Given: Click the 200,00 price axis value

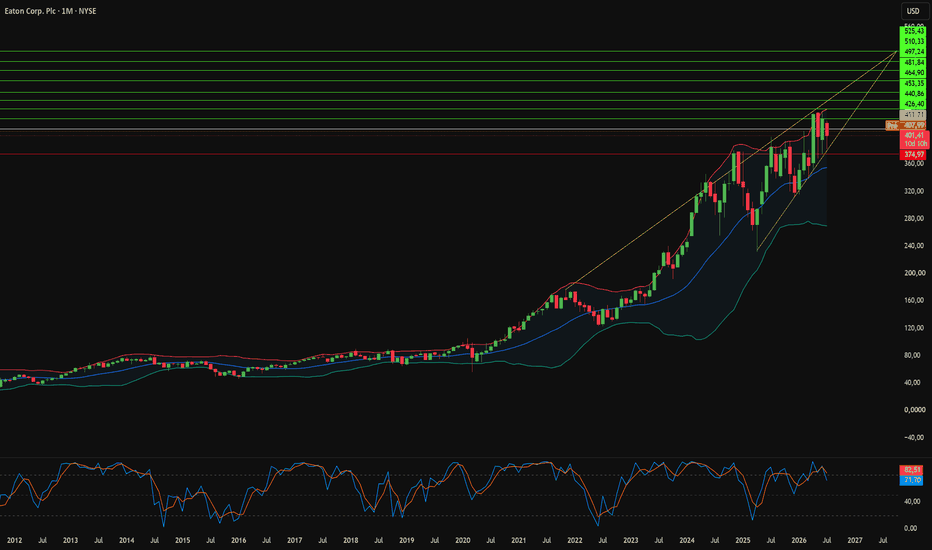Looking at the screenshot, I should tap(914, 273).
